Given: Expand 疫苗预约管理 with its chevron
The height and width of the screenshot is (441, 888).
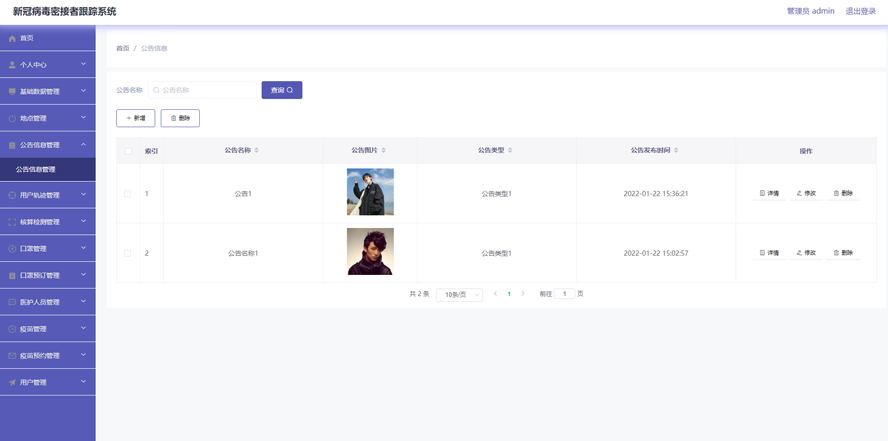Looking at the screenshot, I should pos(83,355).
